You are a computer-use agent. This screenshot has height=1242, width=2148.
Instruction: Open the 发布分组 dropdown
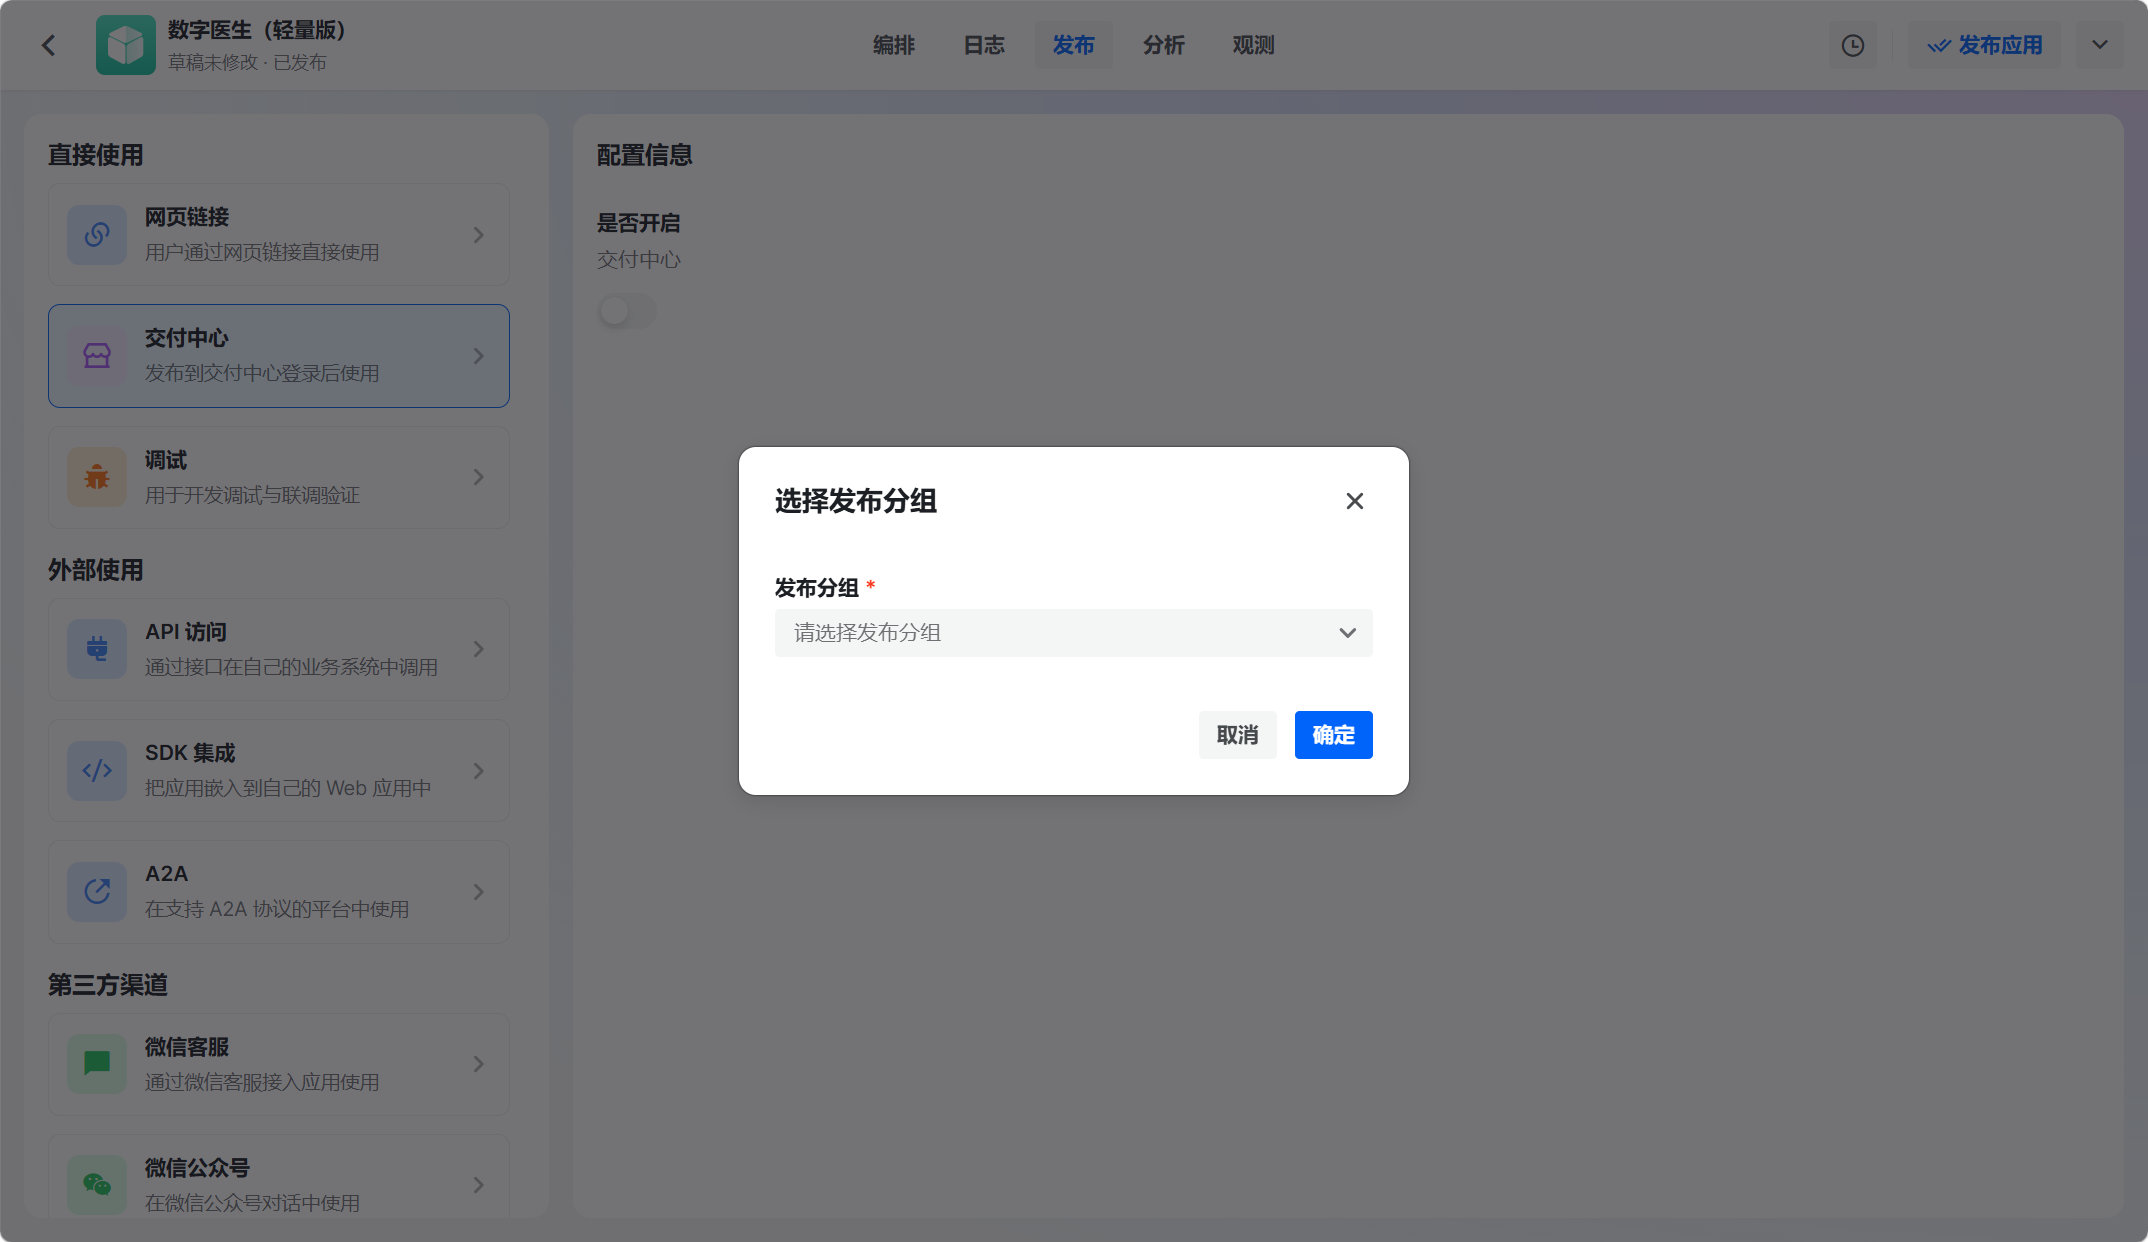[1074, 633]
